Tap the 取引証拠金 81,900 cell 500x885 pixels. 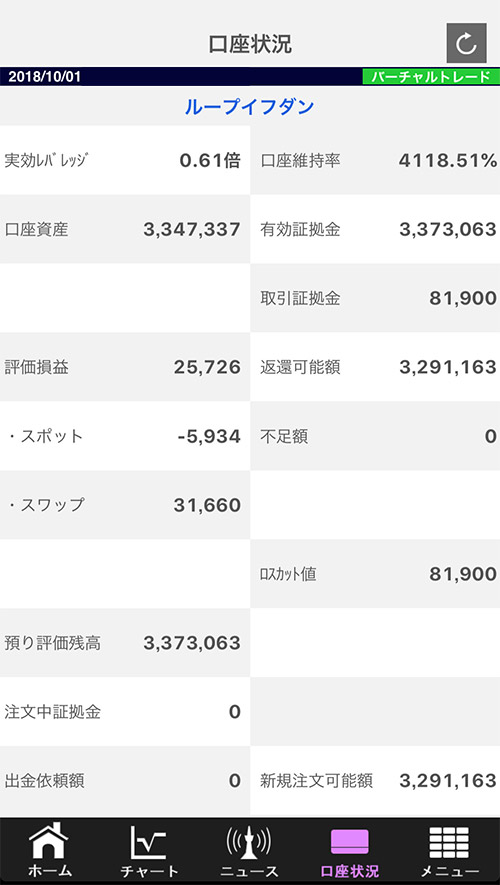375,298
